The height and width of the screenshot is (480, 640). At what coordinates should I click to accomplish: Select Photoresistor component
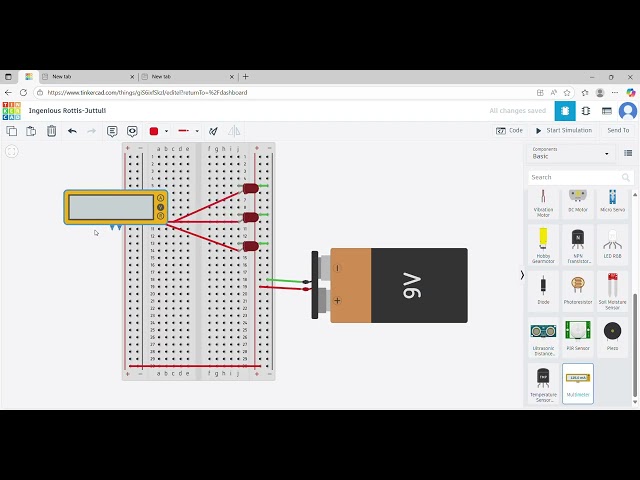578,291
